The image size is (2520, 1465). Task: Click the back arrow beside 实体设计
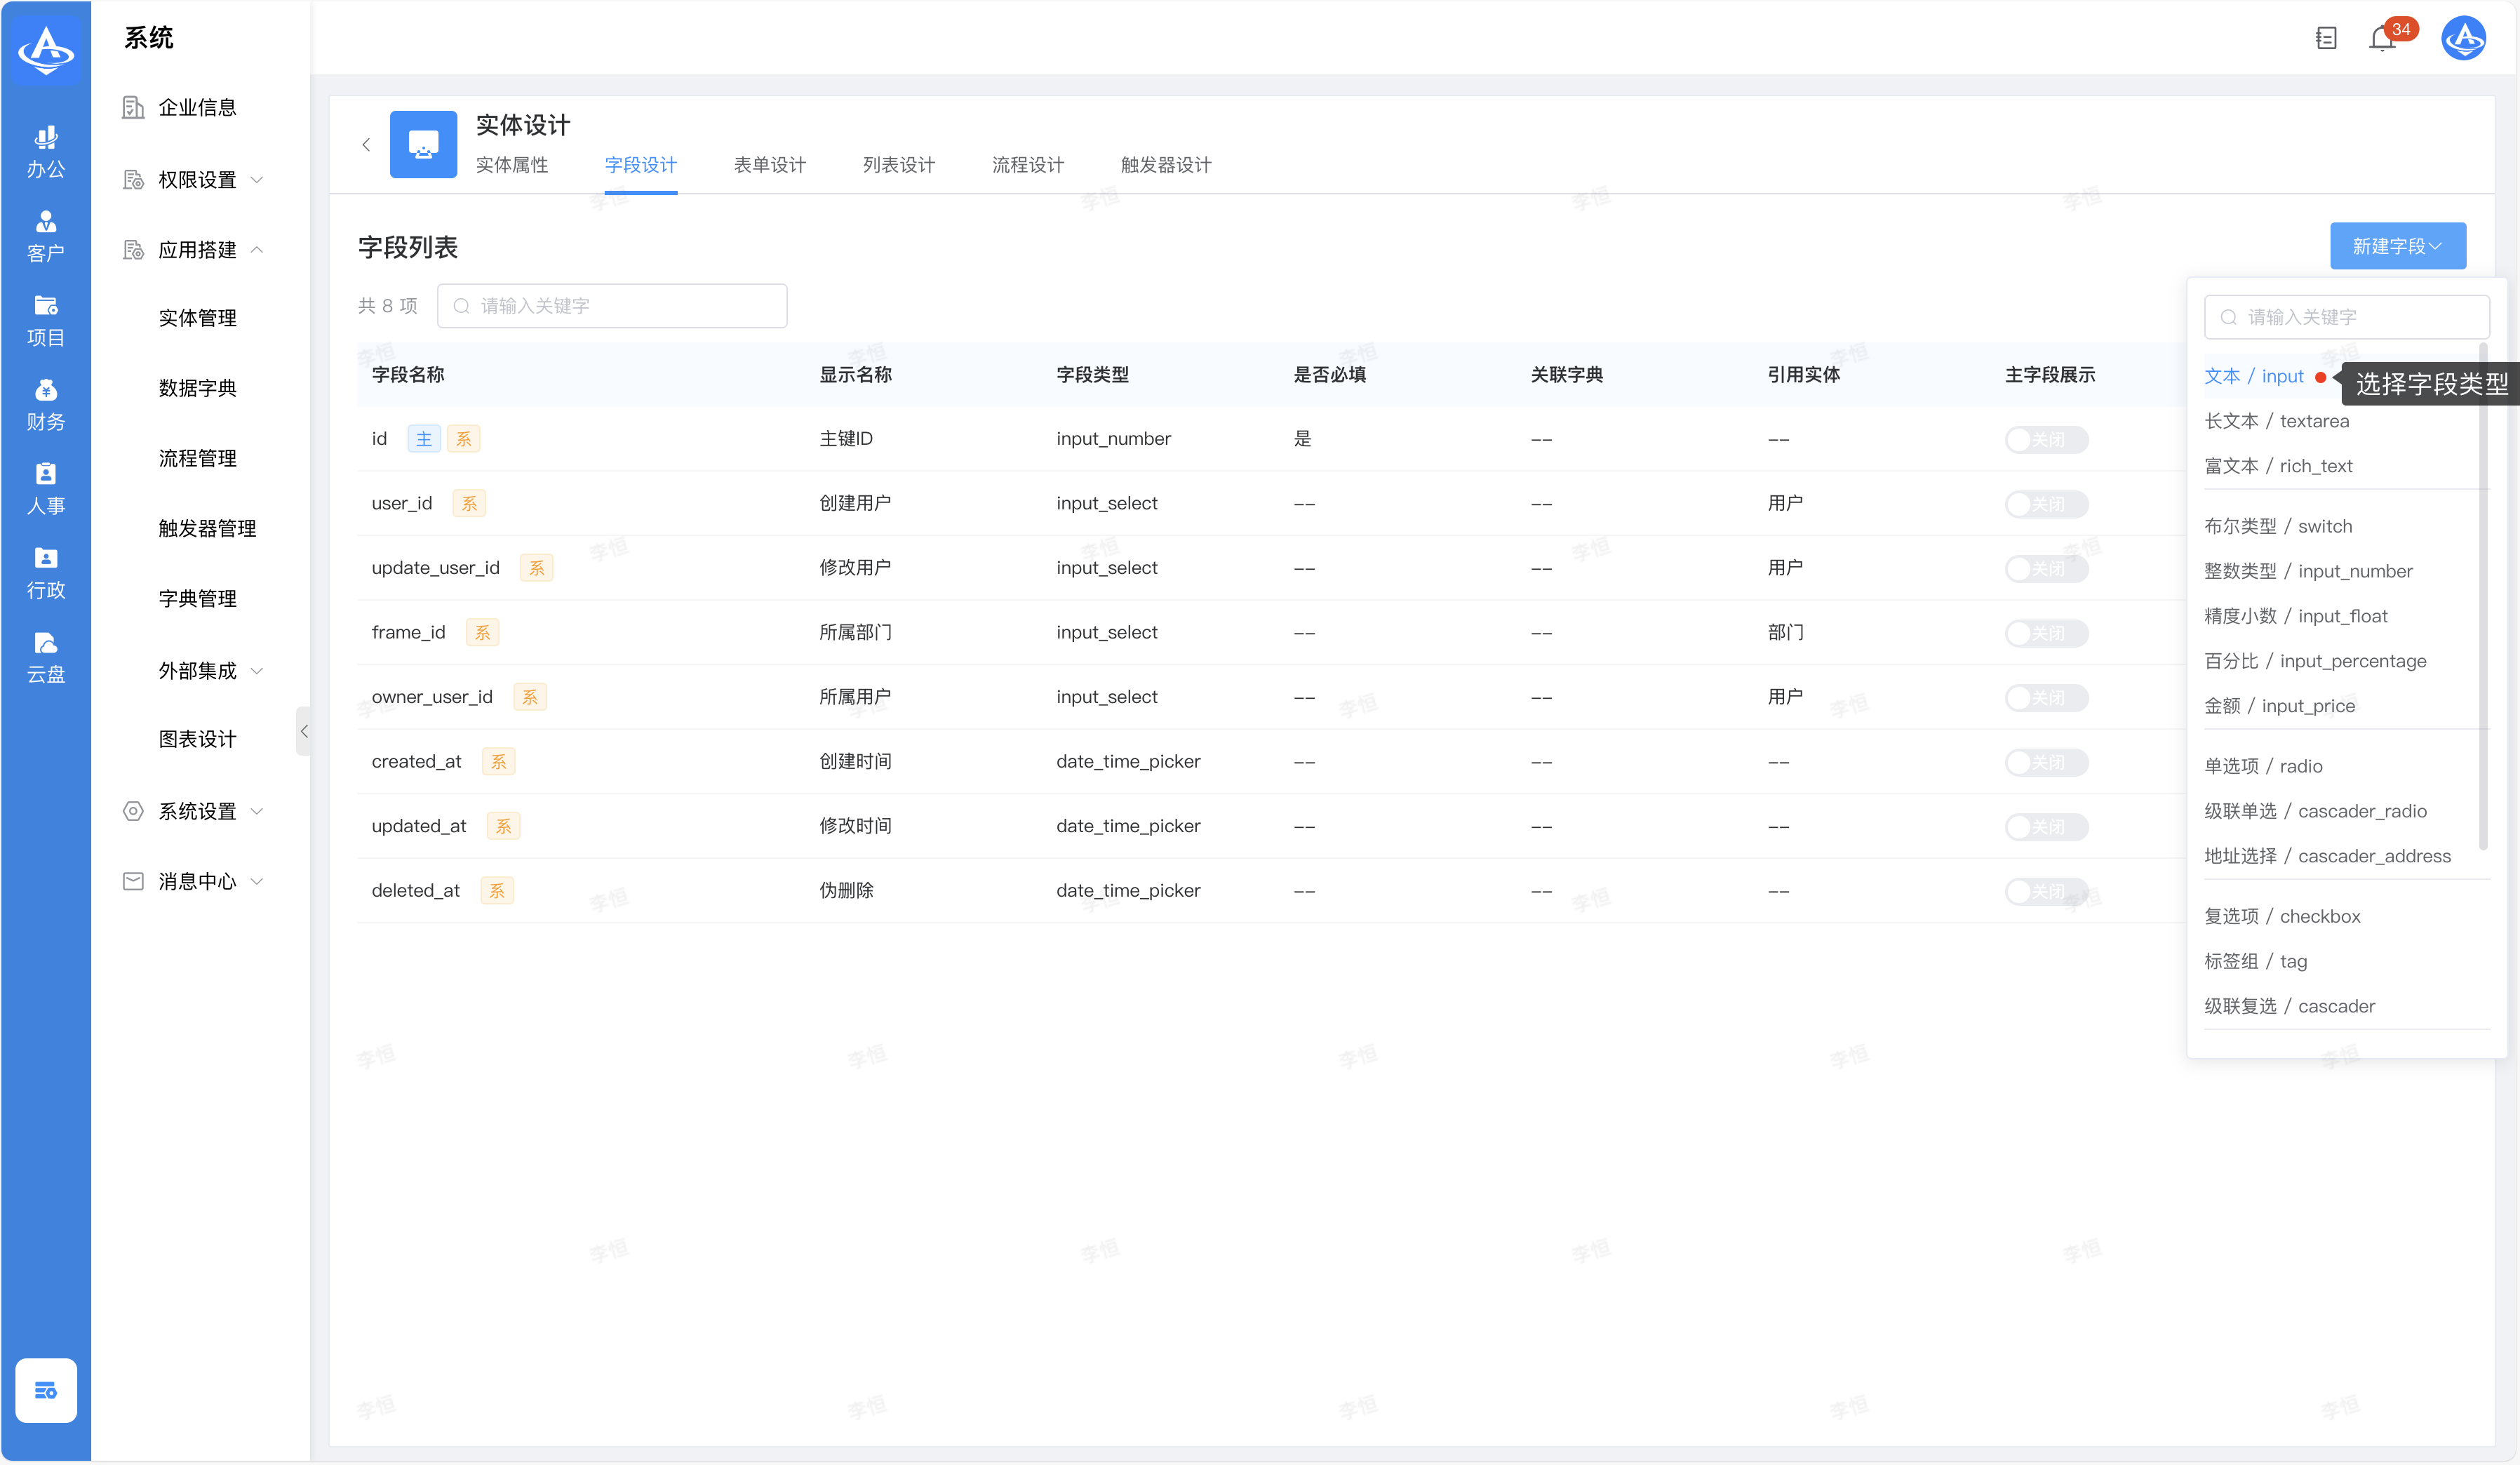(x=366, y=145)
